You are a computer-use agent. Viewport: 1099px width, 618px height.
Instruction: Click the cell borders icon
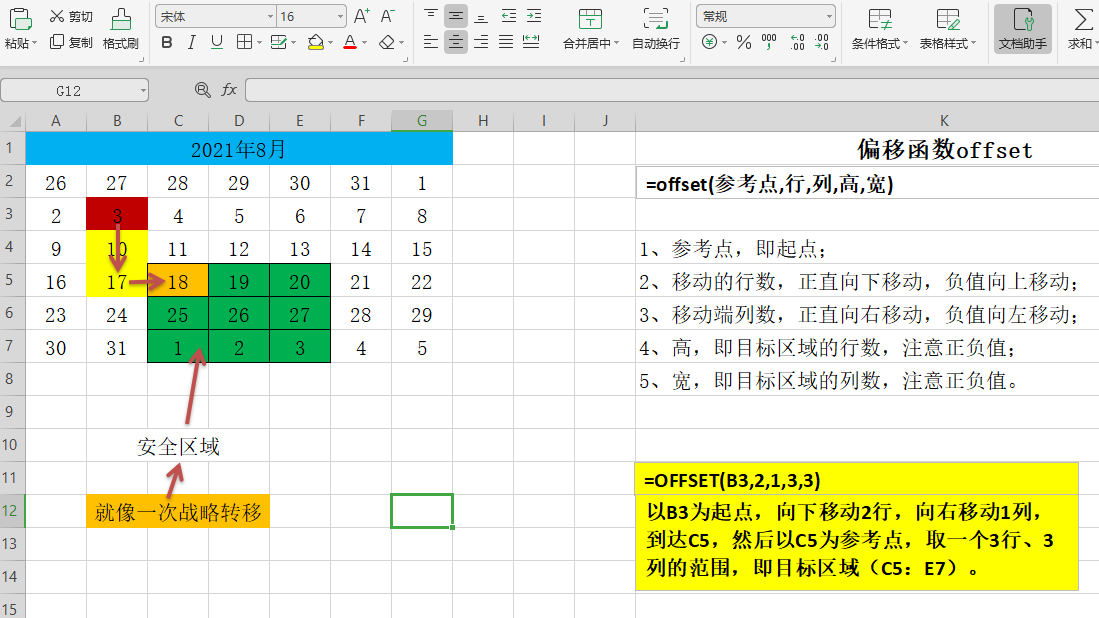coord(244,43)
